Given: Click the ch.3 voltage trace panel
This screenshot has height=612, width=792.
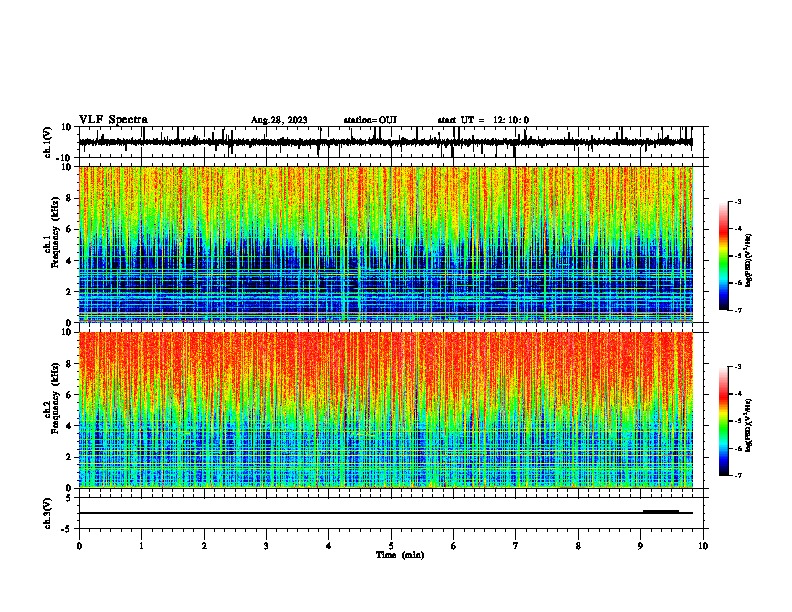Looking at the screenshot, I should tap(393, 513).
